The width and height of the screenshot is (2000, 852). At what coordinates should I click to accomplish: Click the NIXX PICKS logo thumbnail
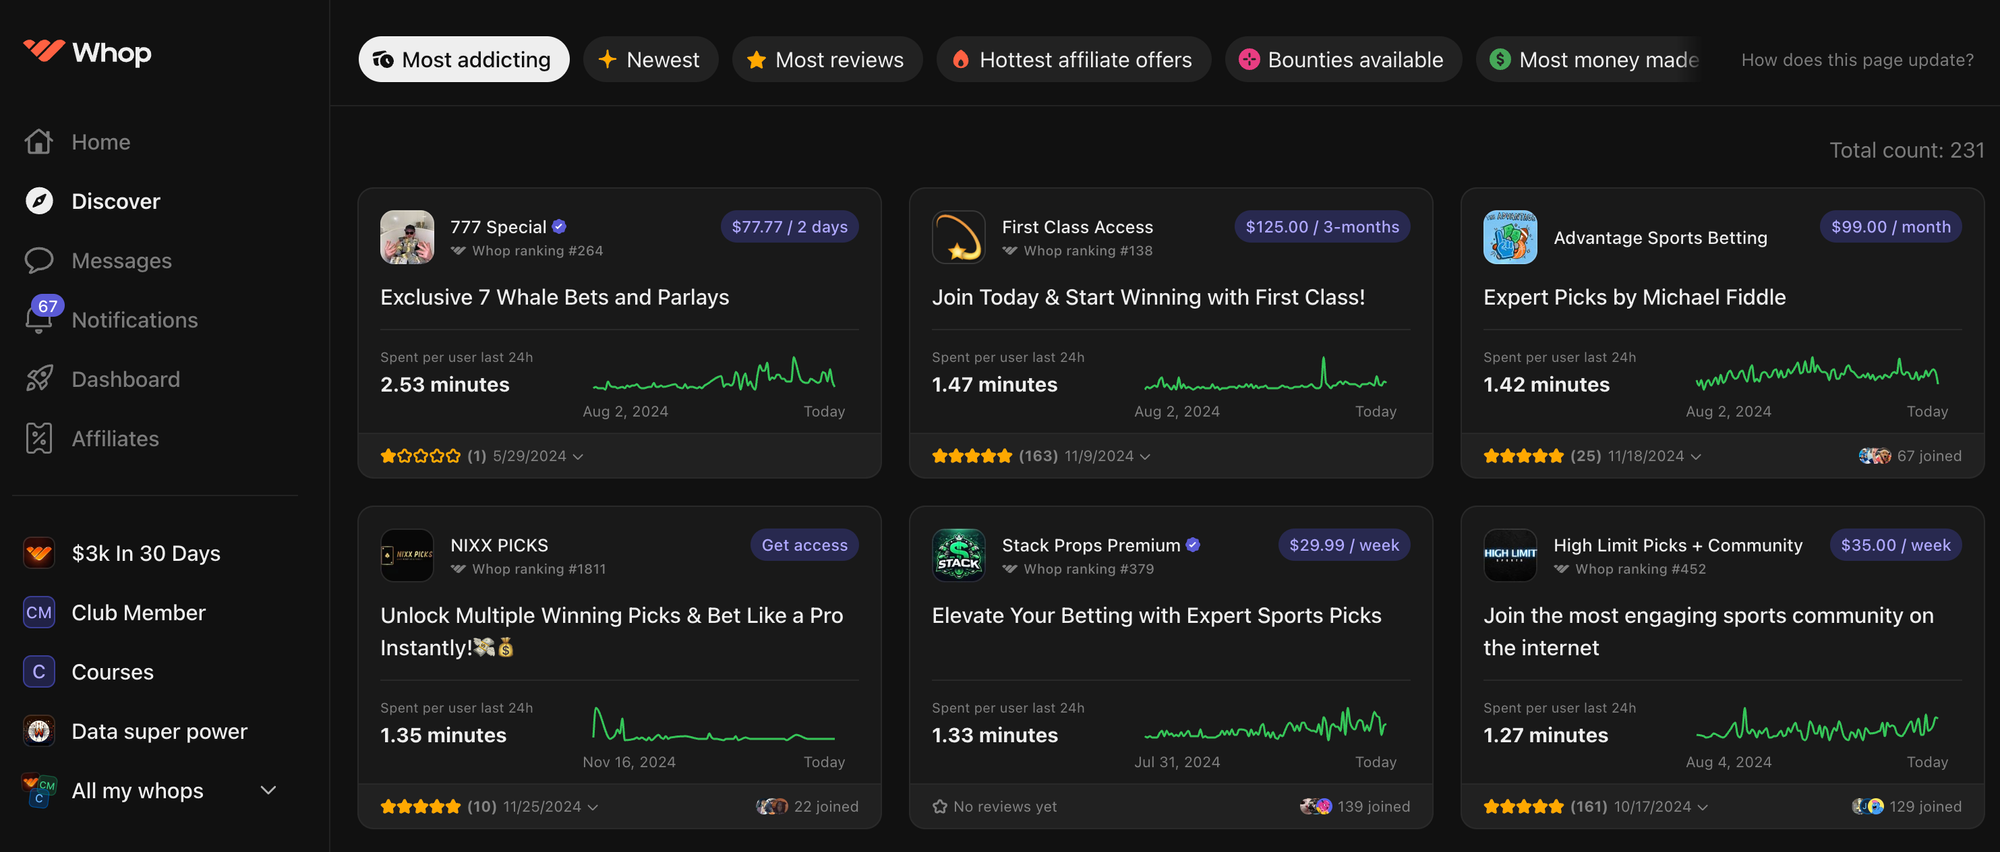(x=407, y=555)
